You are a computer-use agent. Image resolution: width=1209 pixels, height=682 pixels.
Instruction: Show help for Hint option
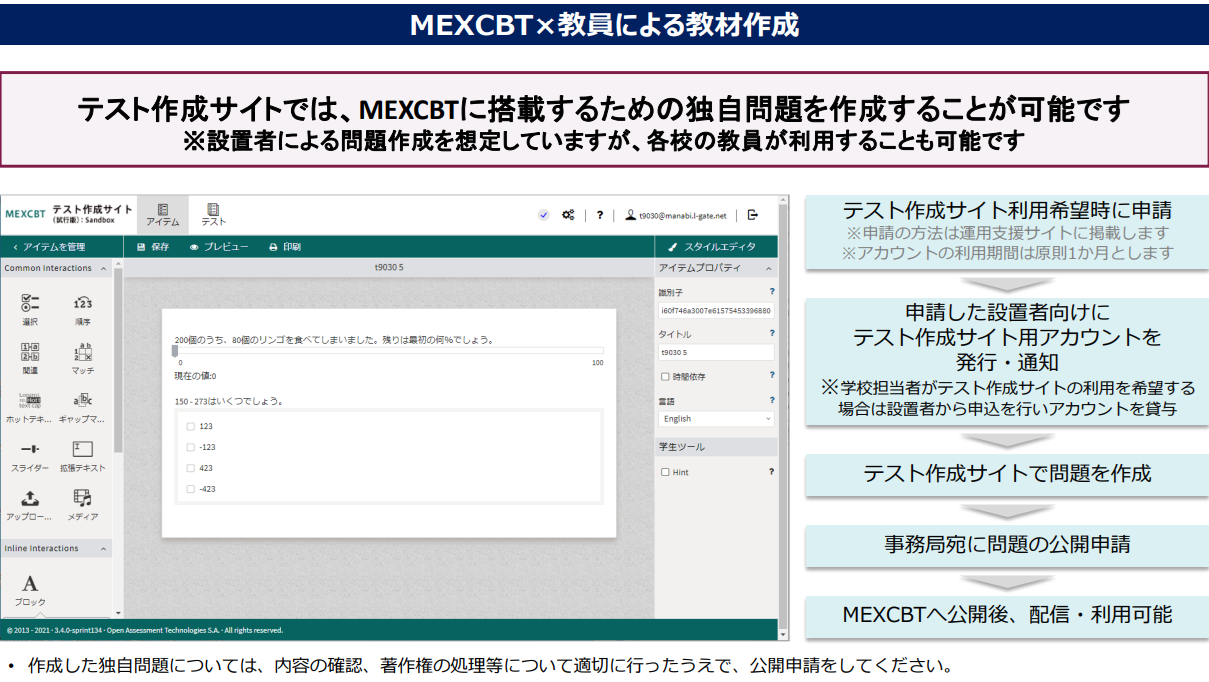(x=772, y=471)
